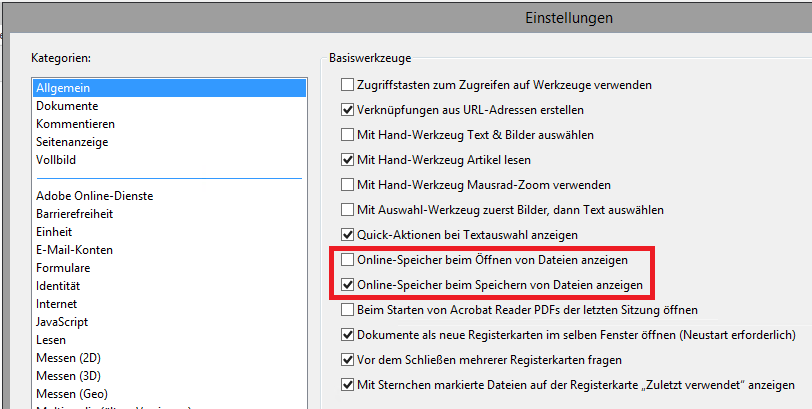The image size is (812, 409).
Task: Uncheck Online-Speicher beim Speichern von Dateien
Action: click(x=348, y=285)
